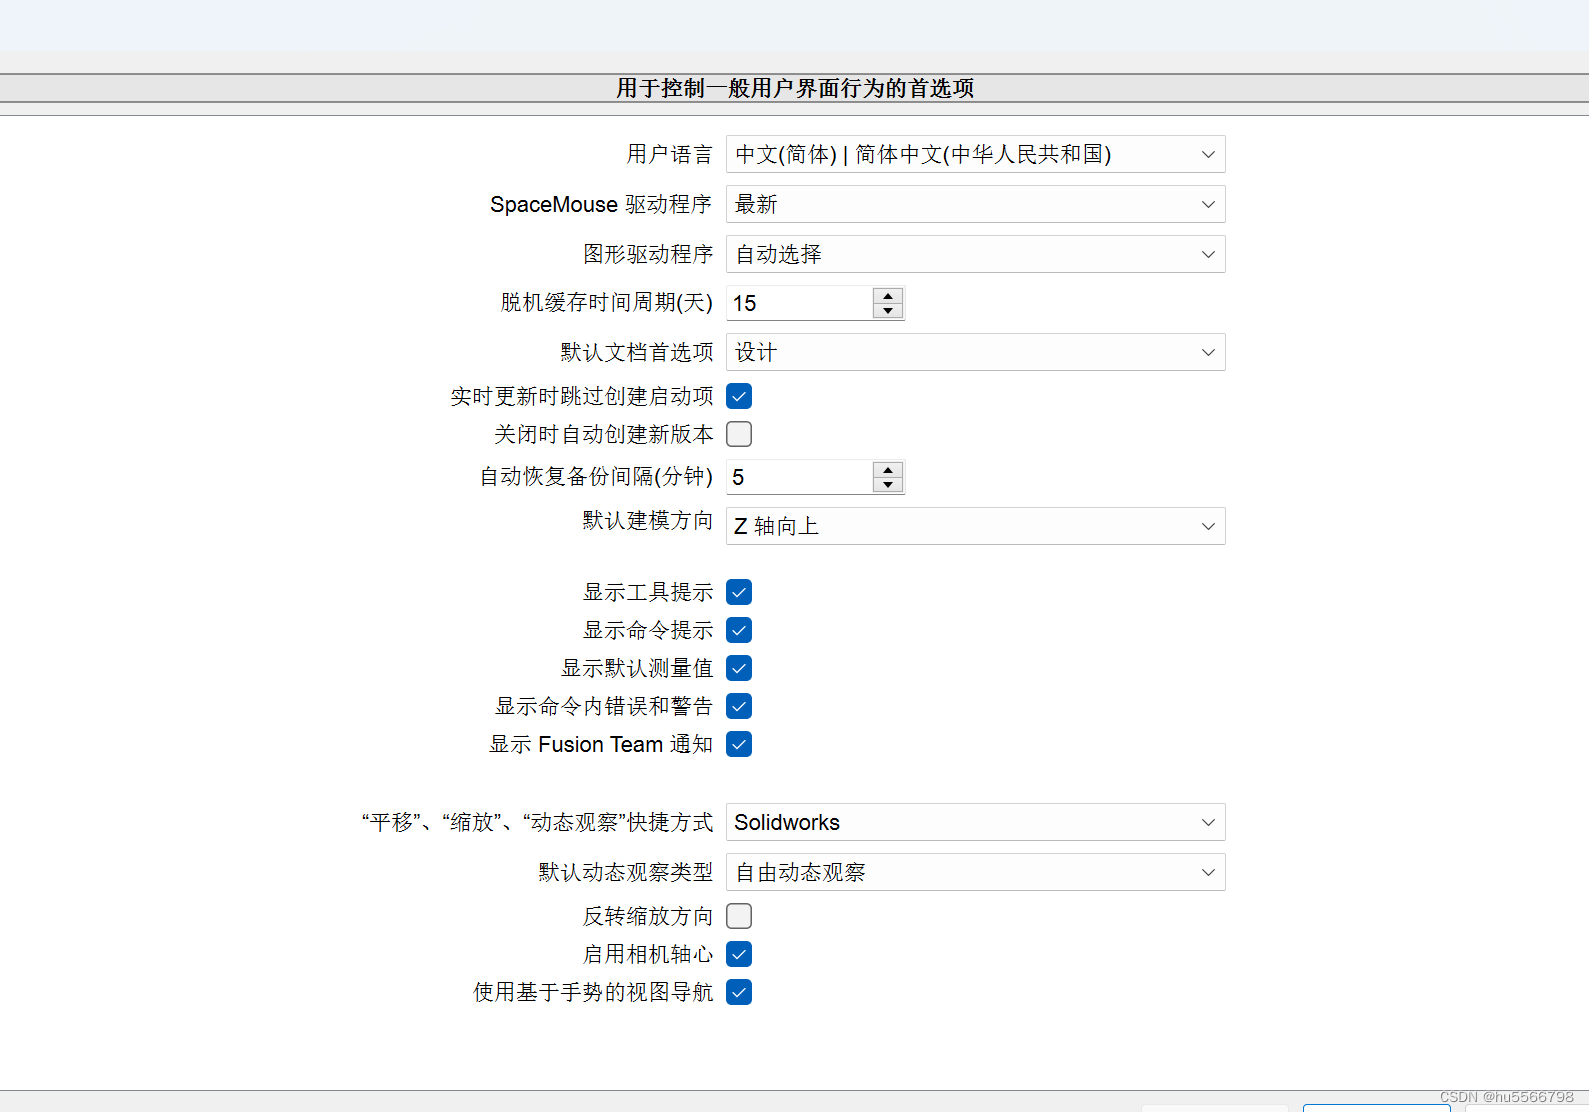Click the 脱机缓存时间周期 value field
The height and width of the screenshot is (1112, 1589).
coord(799,303)
